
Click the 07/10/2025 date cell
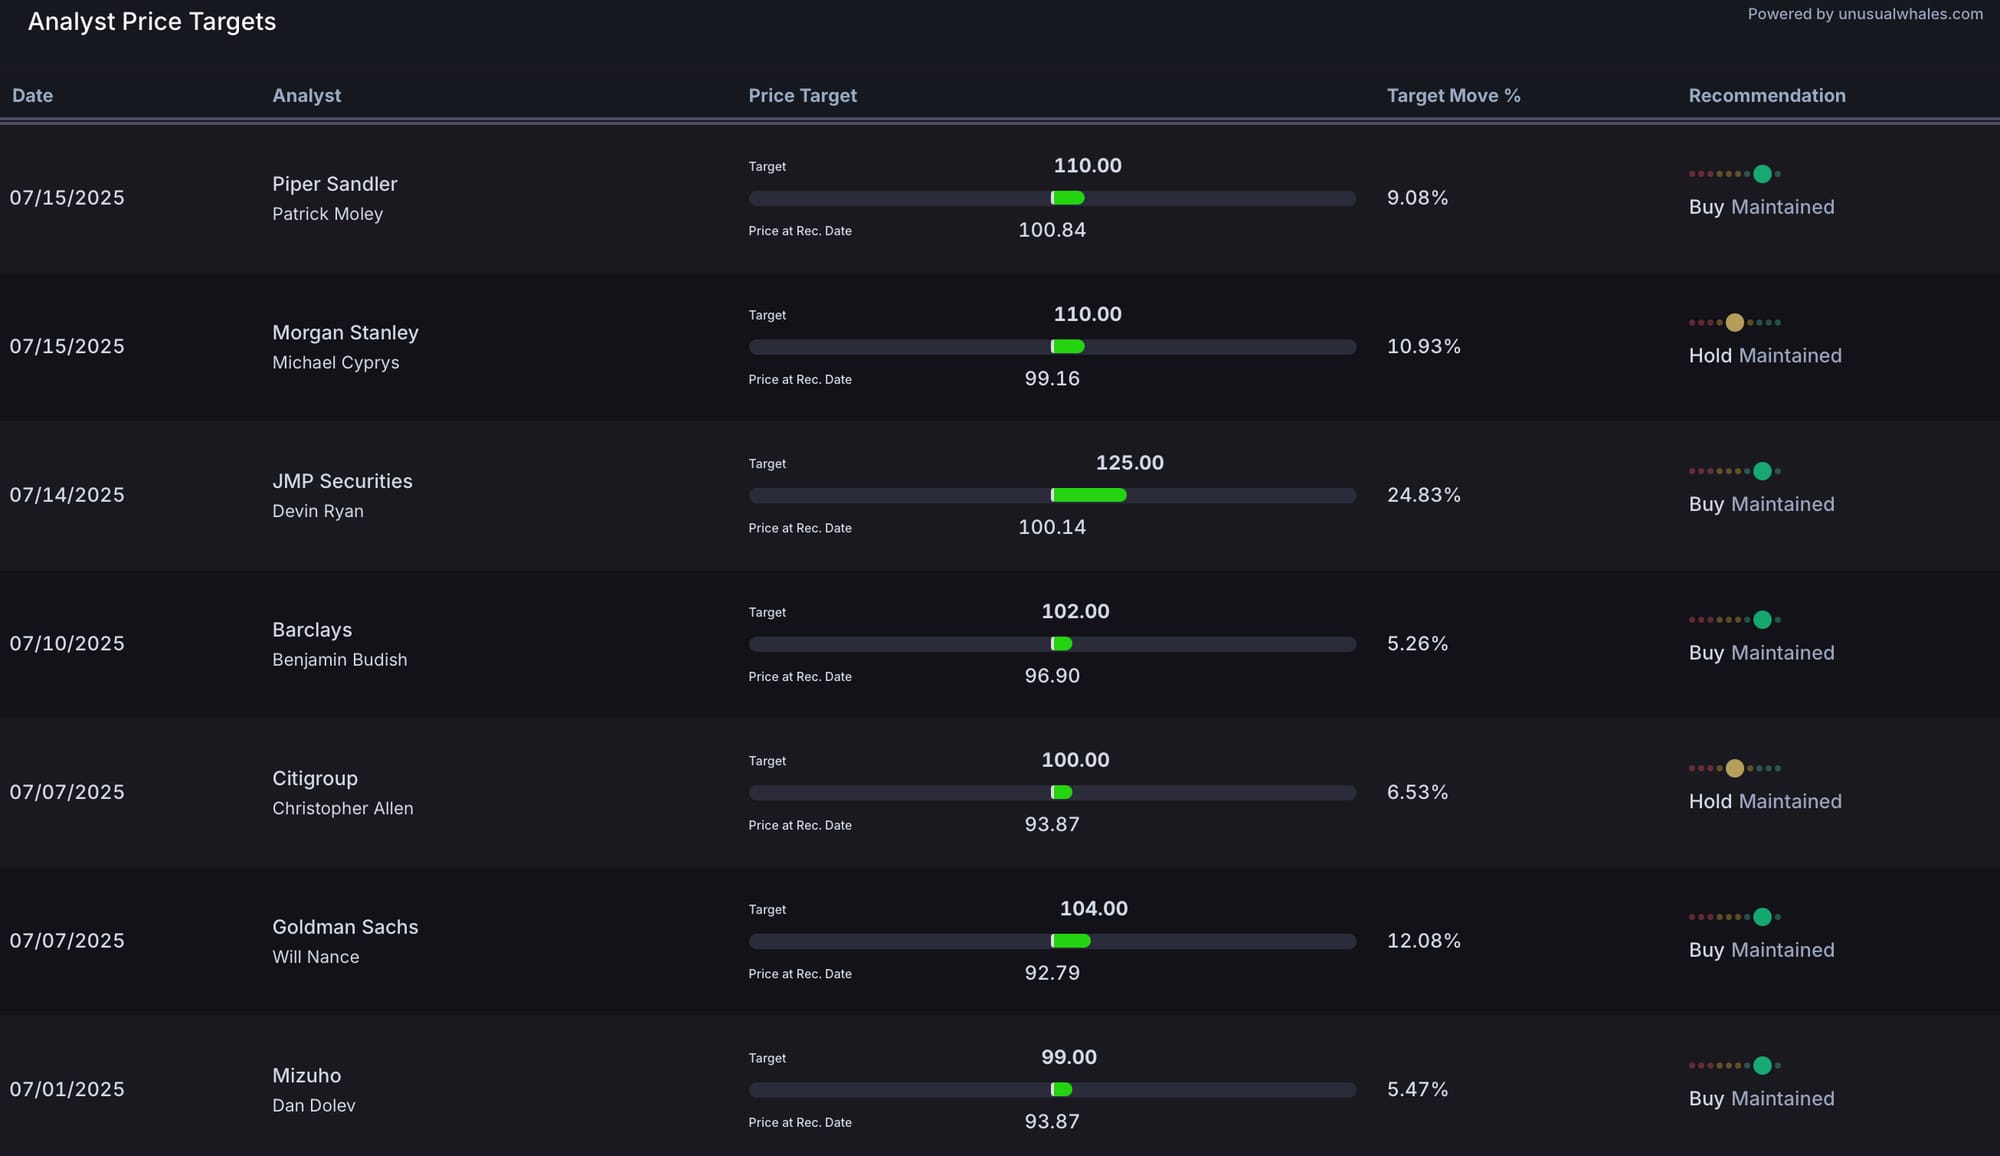click(x=67, y=644)
